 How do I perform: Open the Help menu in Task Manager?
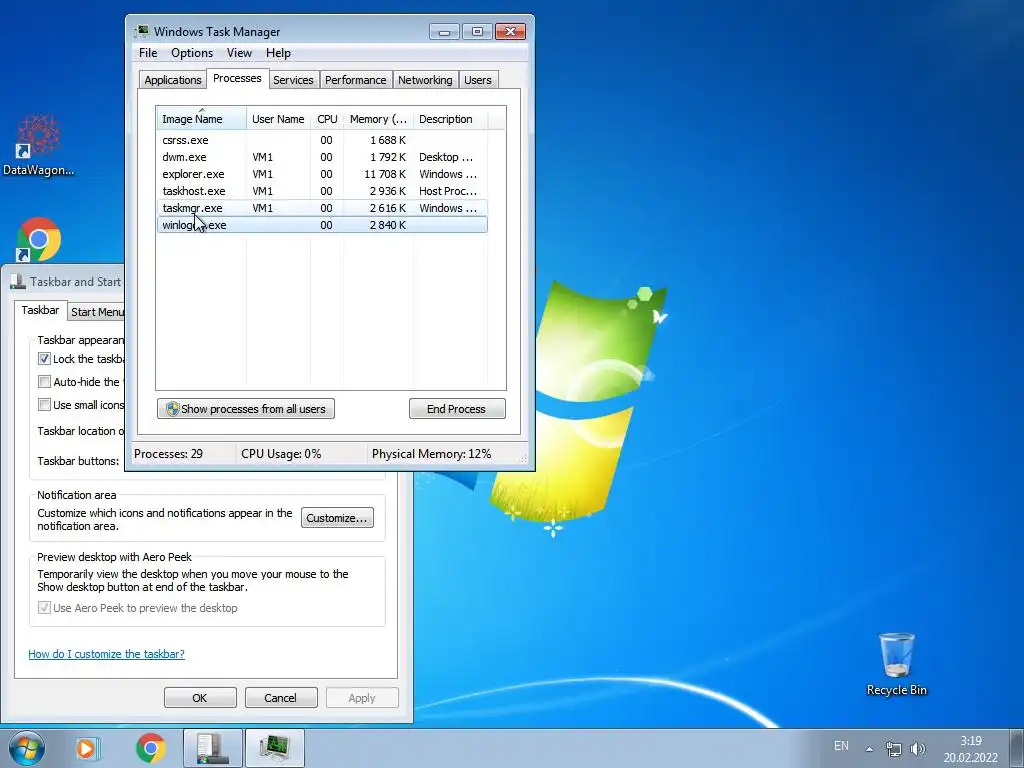278,53
